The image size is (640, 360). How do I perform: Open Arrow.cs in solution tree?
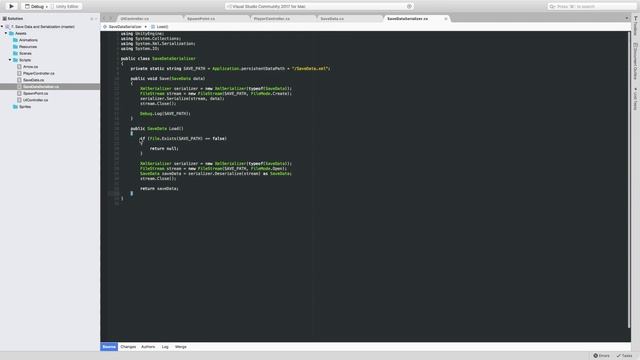(x=31, y=67)
